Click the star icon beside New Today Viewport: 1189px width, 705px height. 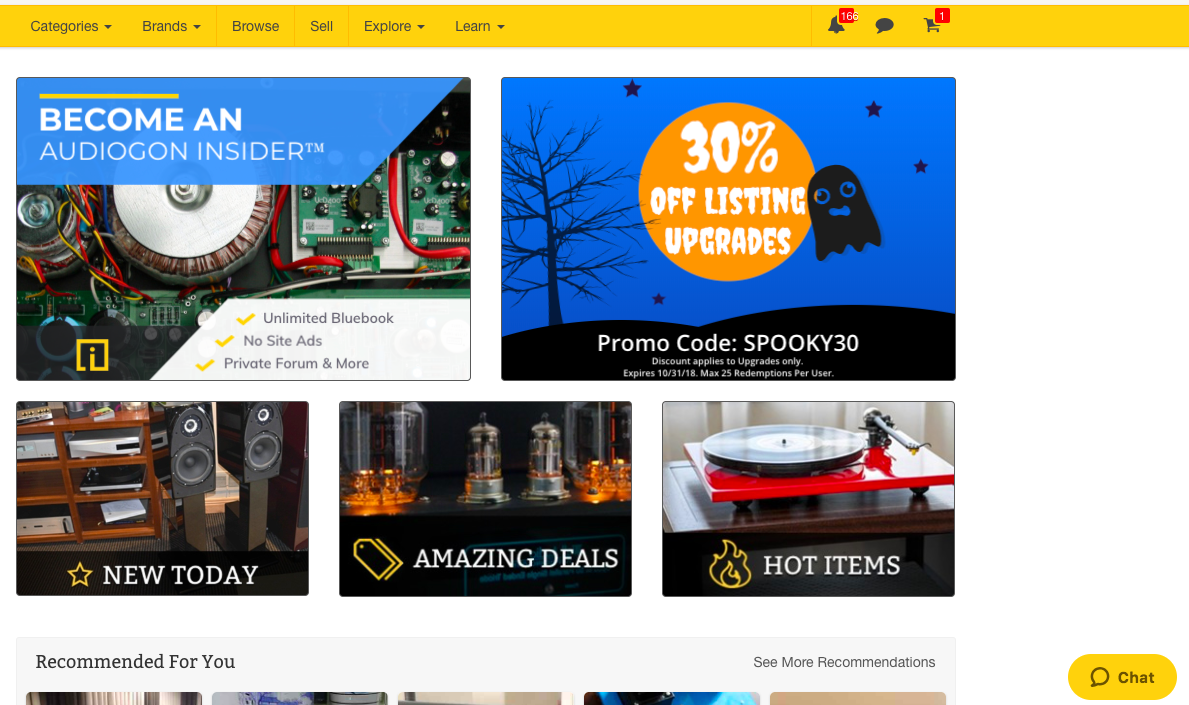pyautogui.click(x=80, y=575)
